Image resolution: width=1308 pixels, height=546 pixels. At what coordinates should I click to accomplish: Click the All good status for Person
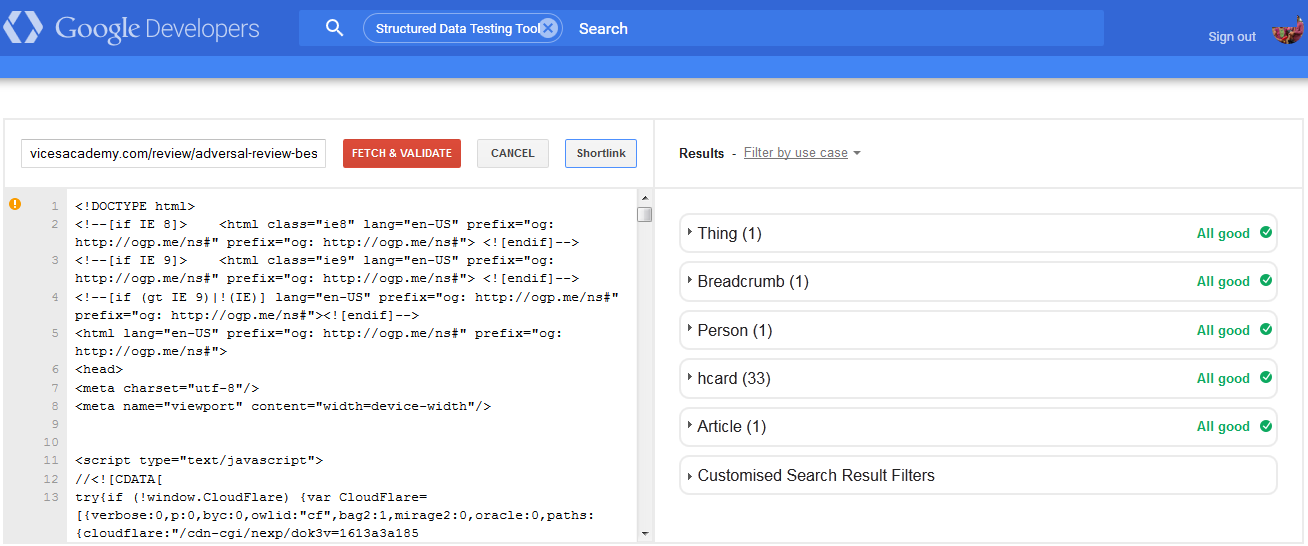(x=1223, y=330)
